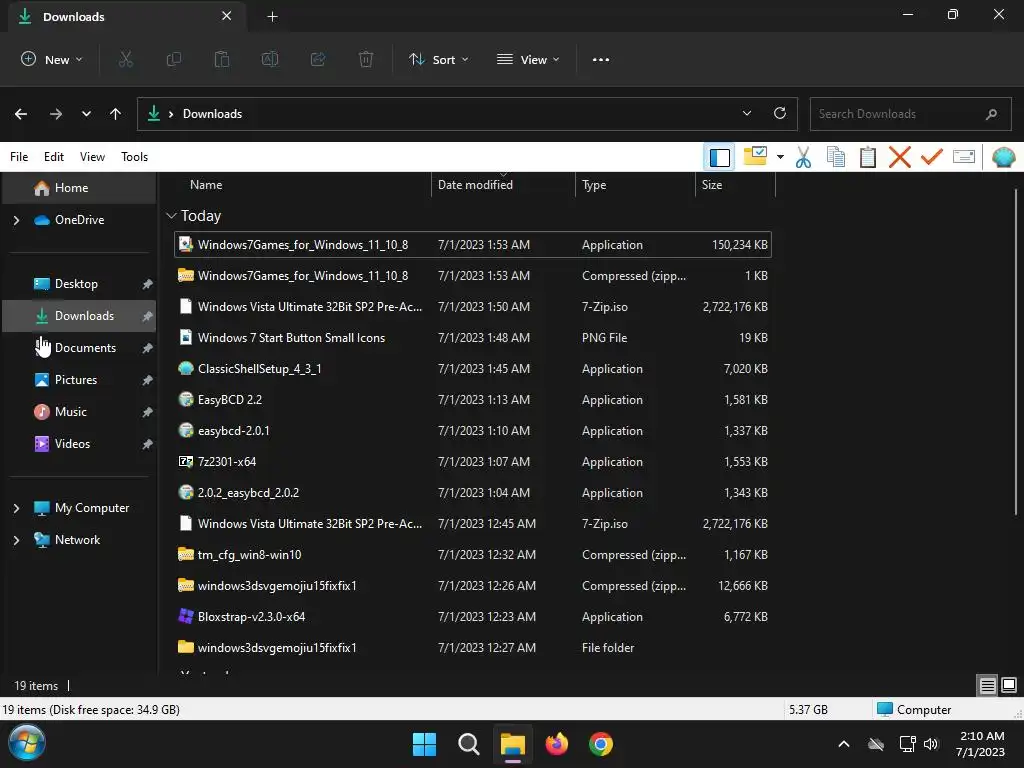This screenshot has height=768, width=1024.
Task: Toggle the navigation pane icon in Classic toolbar
Action: pos(719,157)
